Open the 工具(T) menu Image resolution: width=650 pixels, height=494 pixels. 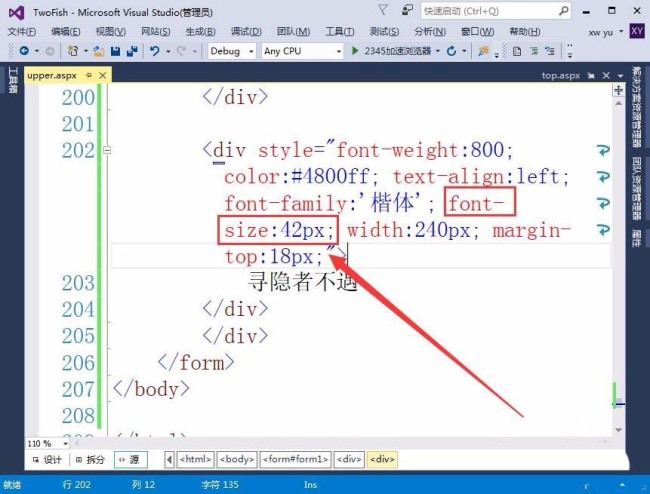(x=340, y=31)
